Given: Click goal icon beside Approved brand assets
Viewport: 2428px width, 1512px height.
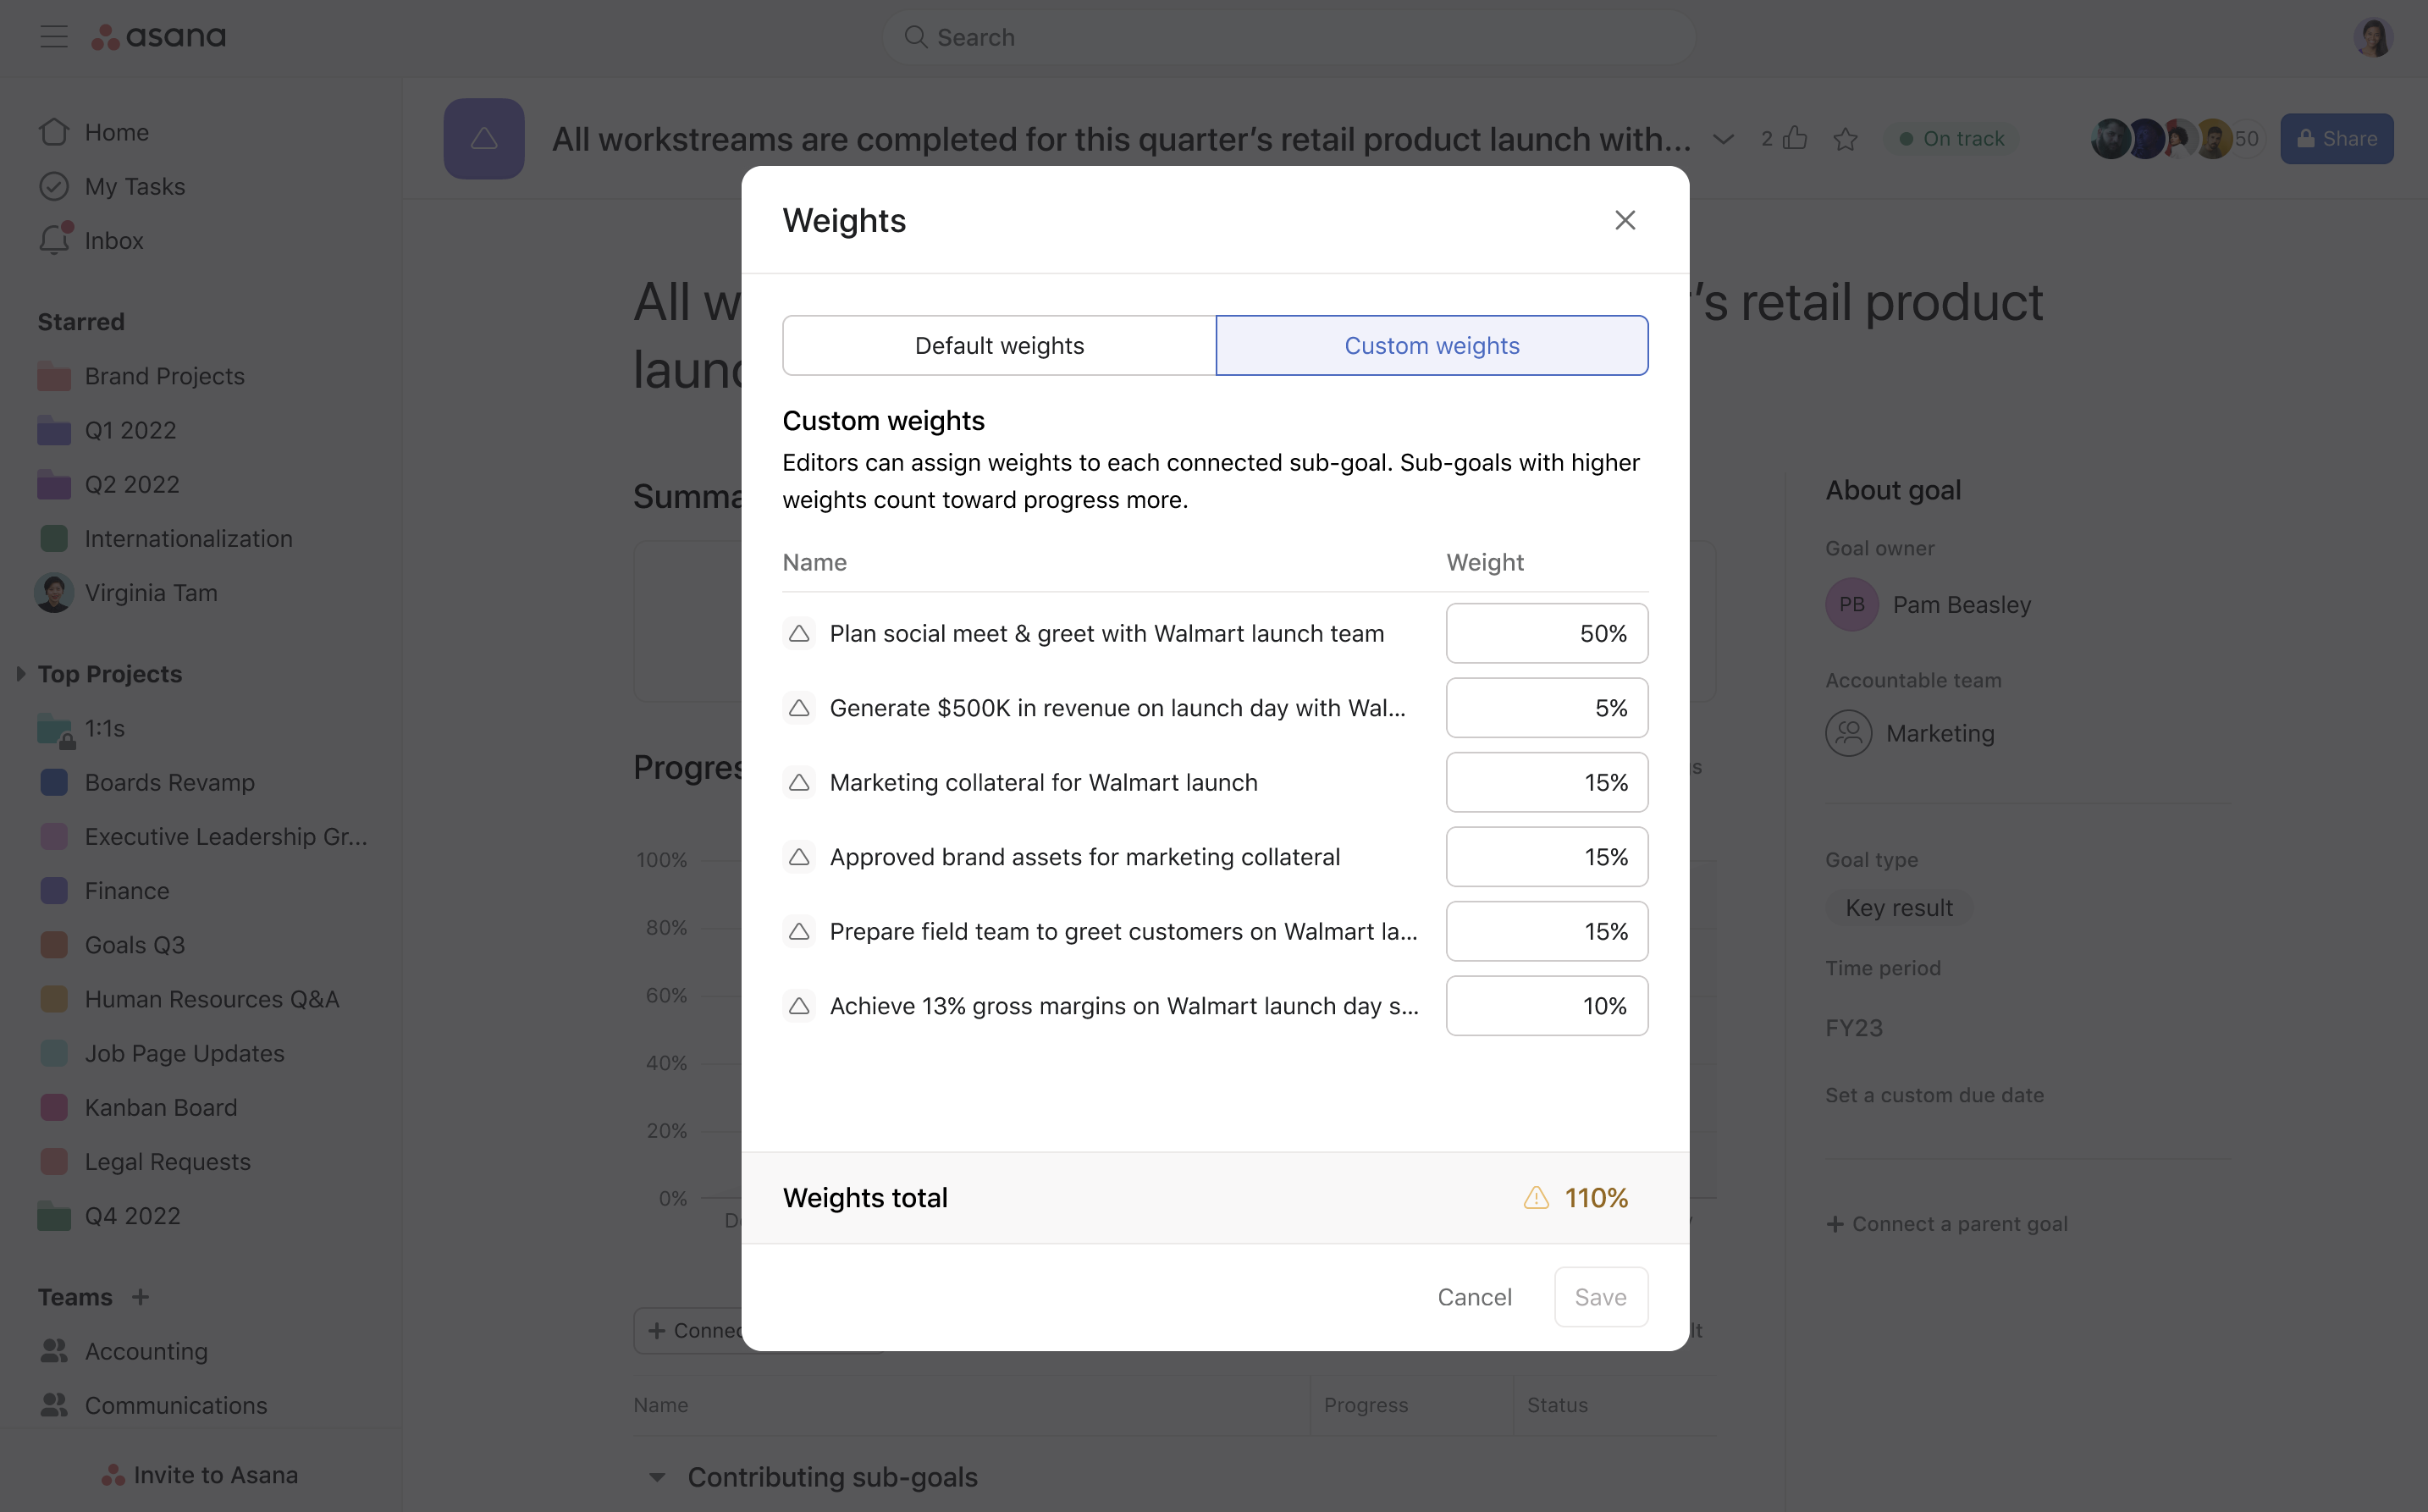Looking at the screenshot, I should tap(799, 857).
